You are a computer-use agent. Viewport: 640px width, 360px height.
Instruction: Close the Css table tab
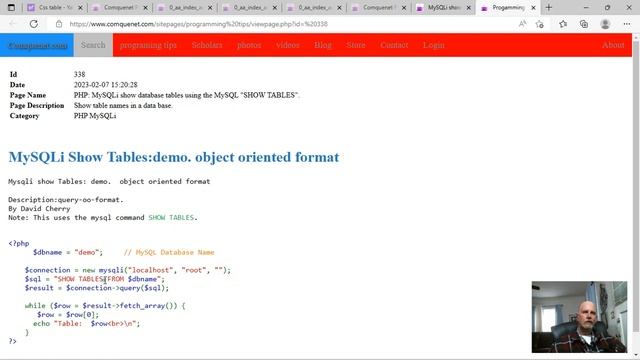pyautogui.click(x=80, y=8)
